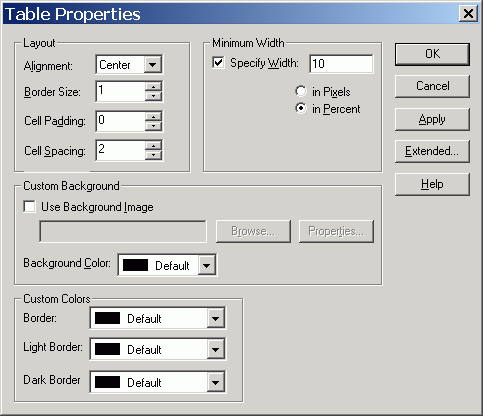Increase Border Size with up arrow

[153, 87]
